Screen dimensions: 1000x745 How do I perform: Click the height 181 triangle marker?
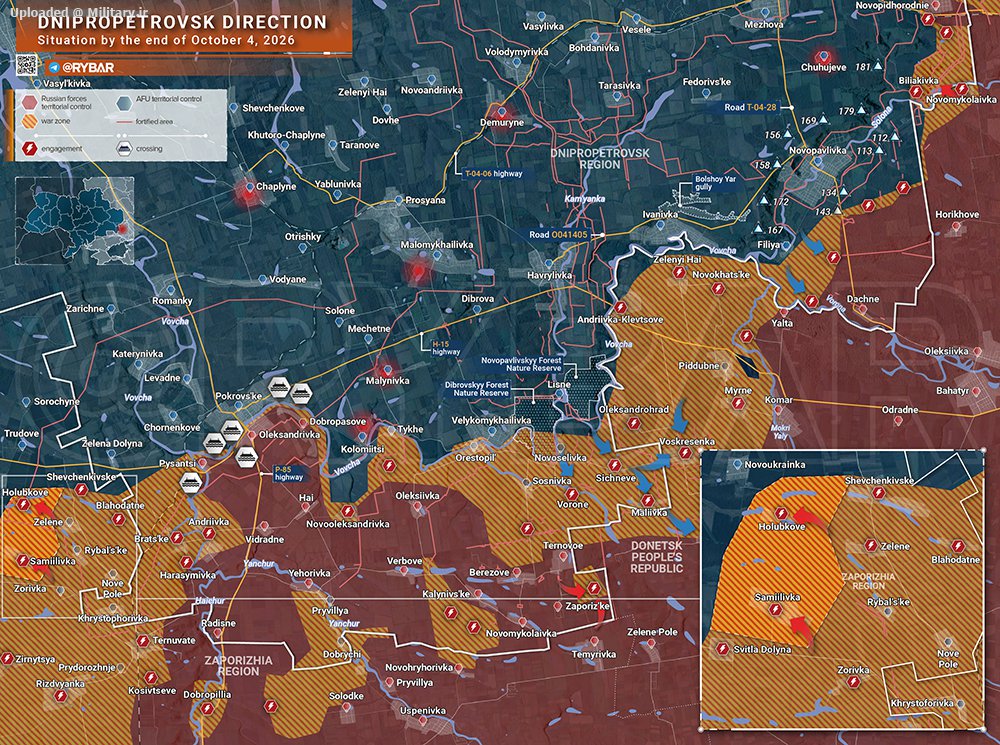point(879,66)
